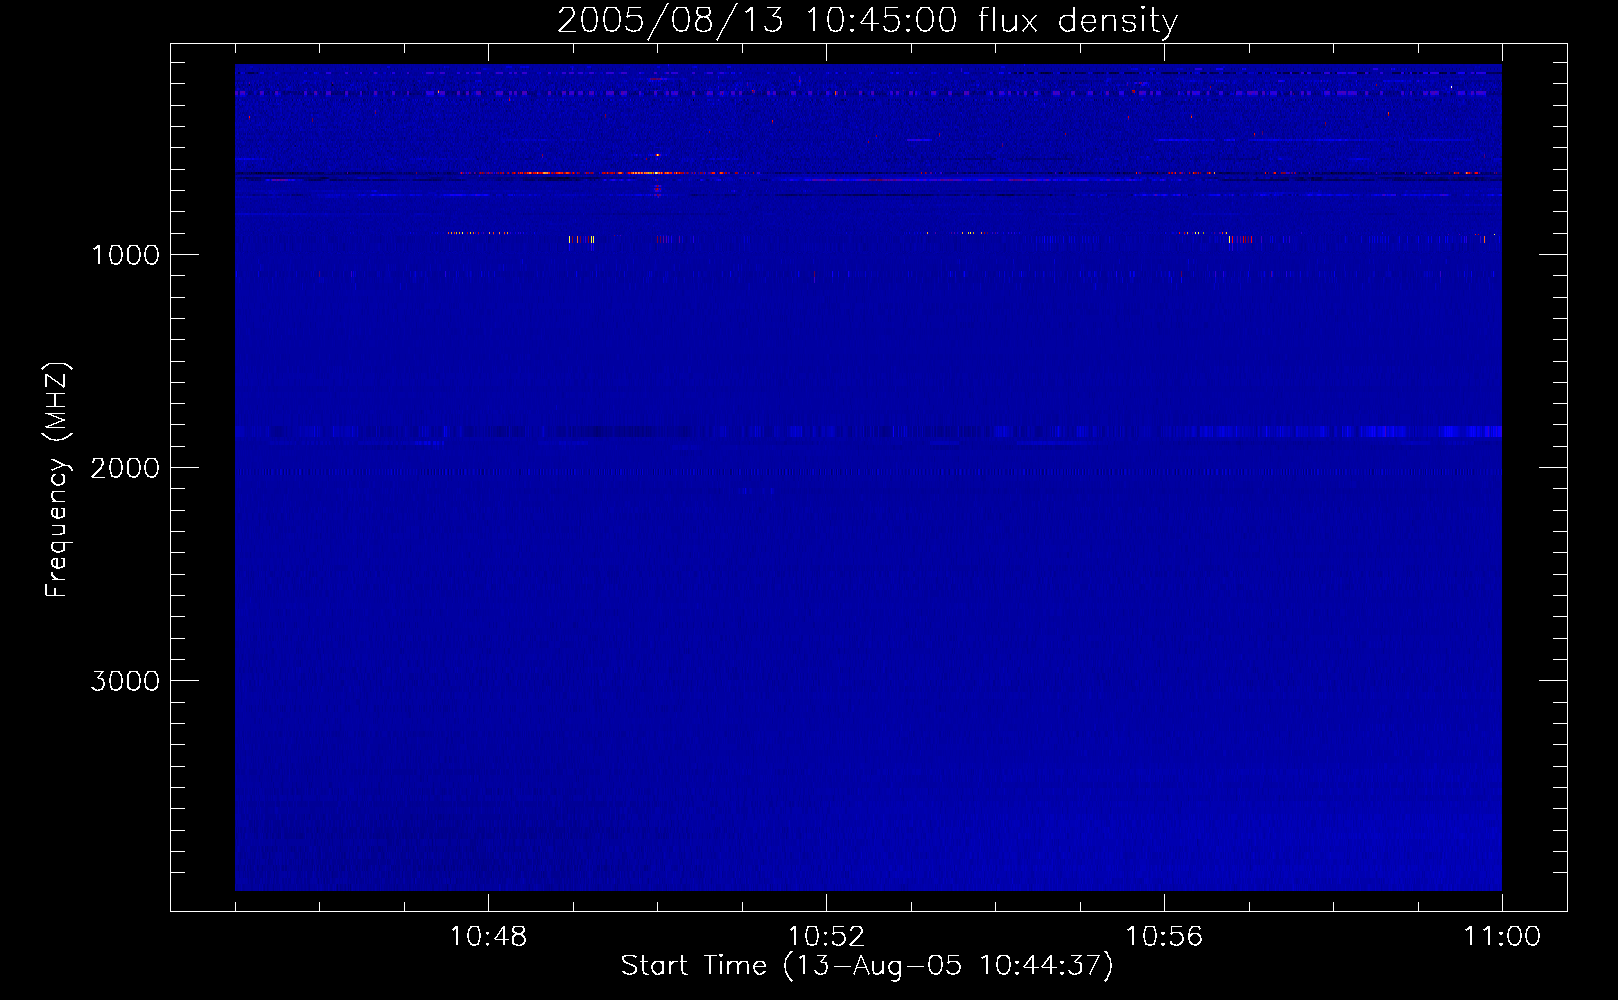1618x1000 pixels.
Task: Click the 10:56 time axis label
Action: coord(1164,937)
